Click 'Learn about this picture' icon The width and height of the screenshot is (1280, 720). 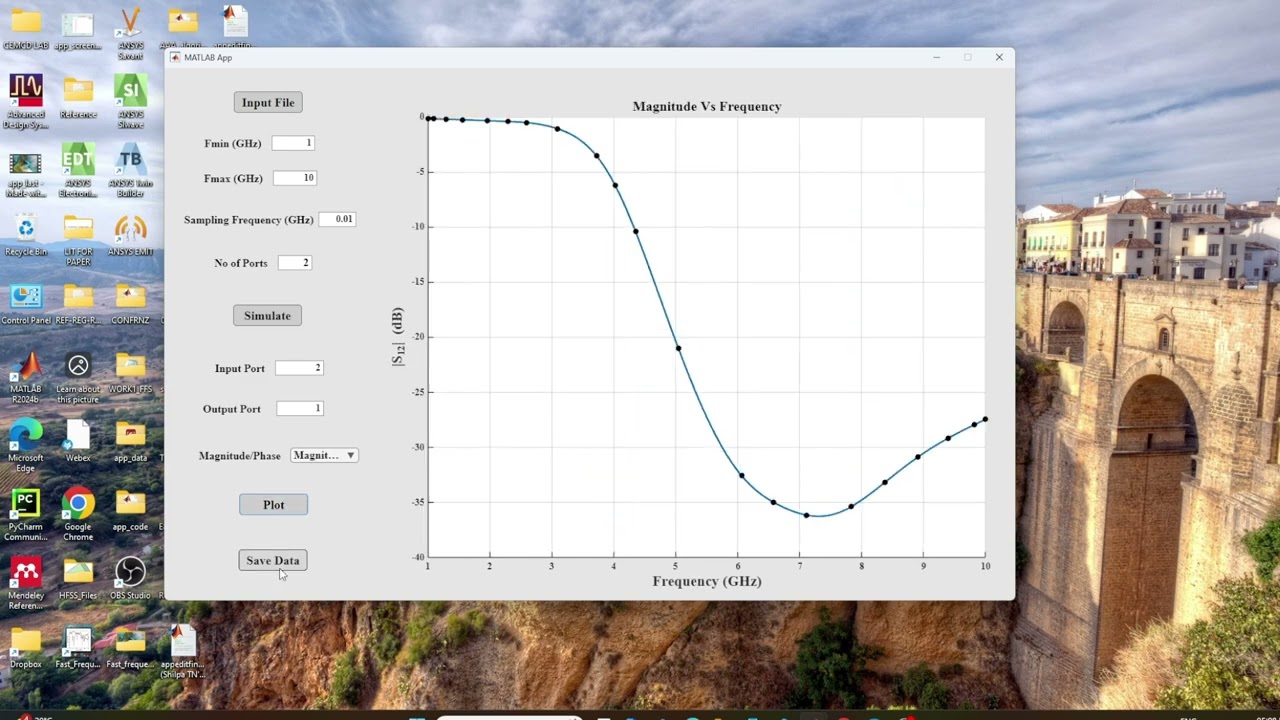click(x=78, y=377)
